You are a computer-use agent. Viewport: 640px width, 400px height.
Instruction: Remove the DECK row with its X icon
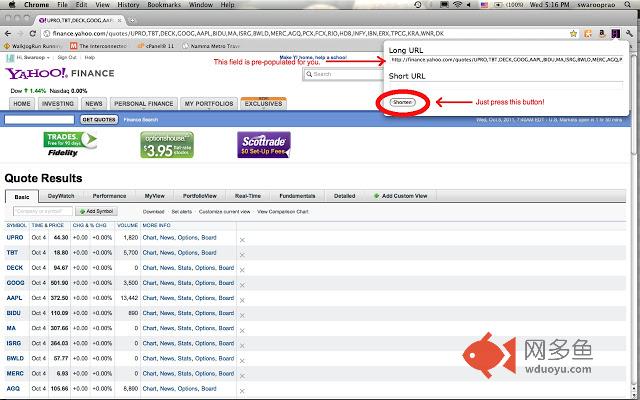[242, 270]
